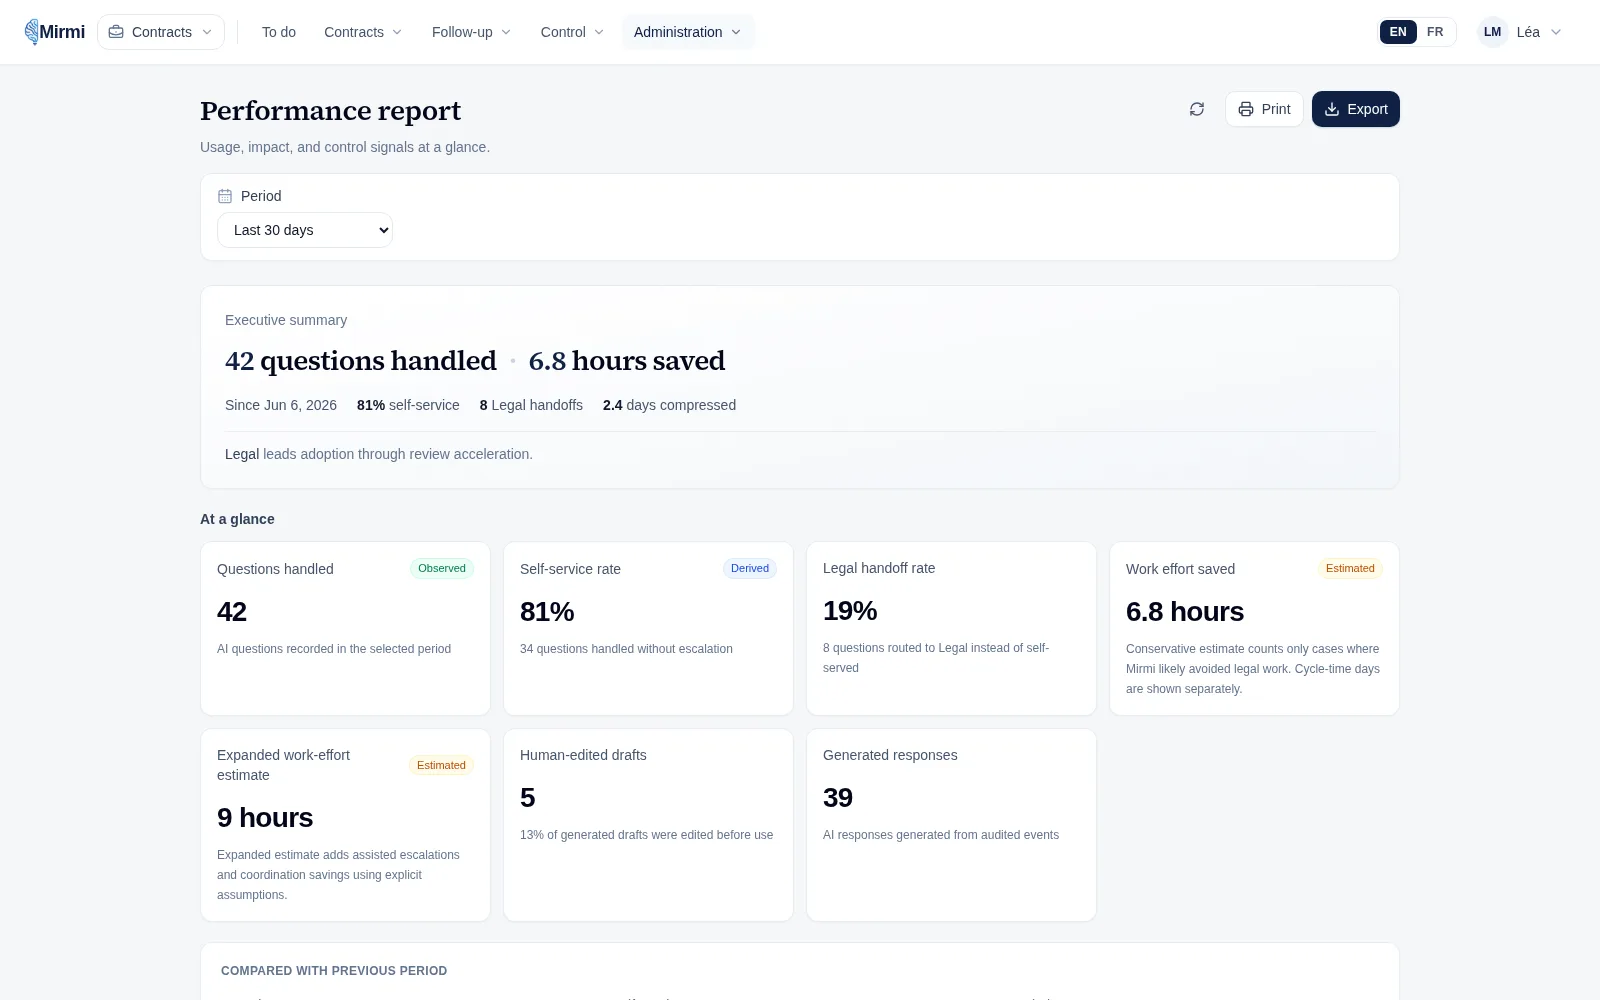1600x1000 pixels.
Task: Click the 13% of generated drafts edited text
Action: (x=646, y=835)
